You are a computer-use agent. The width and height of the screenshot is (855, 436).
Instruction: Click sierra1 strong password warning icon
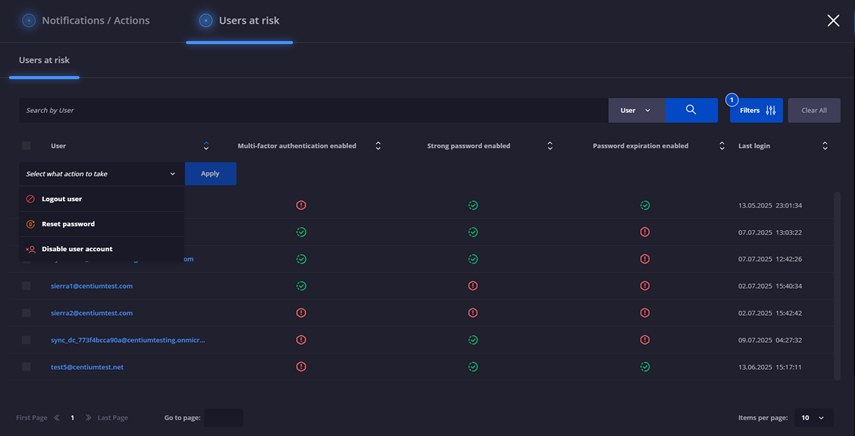pyautogui.click(x=473, y=286)
